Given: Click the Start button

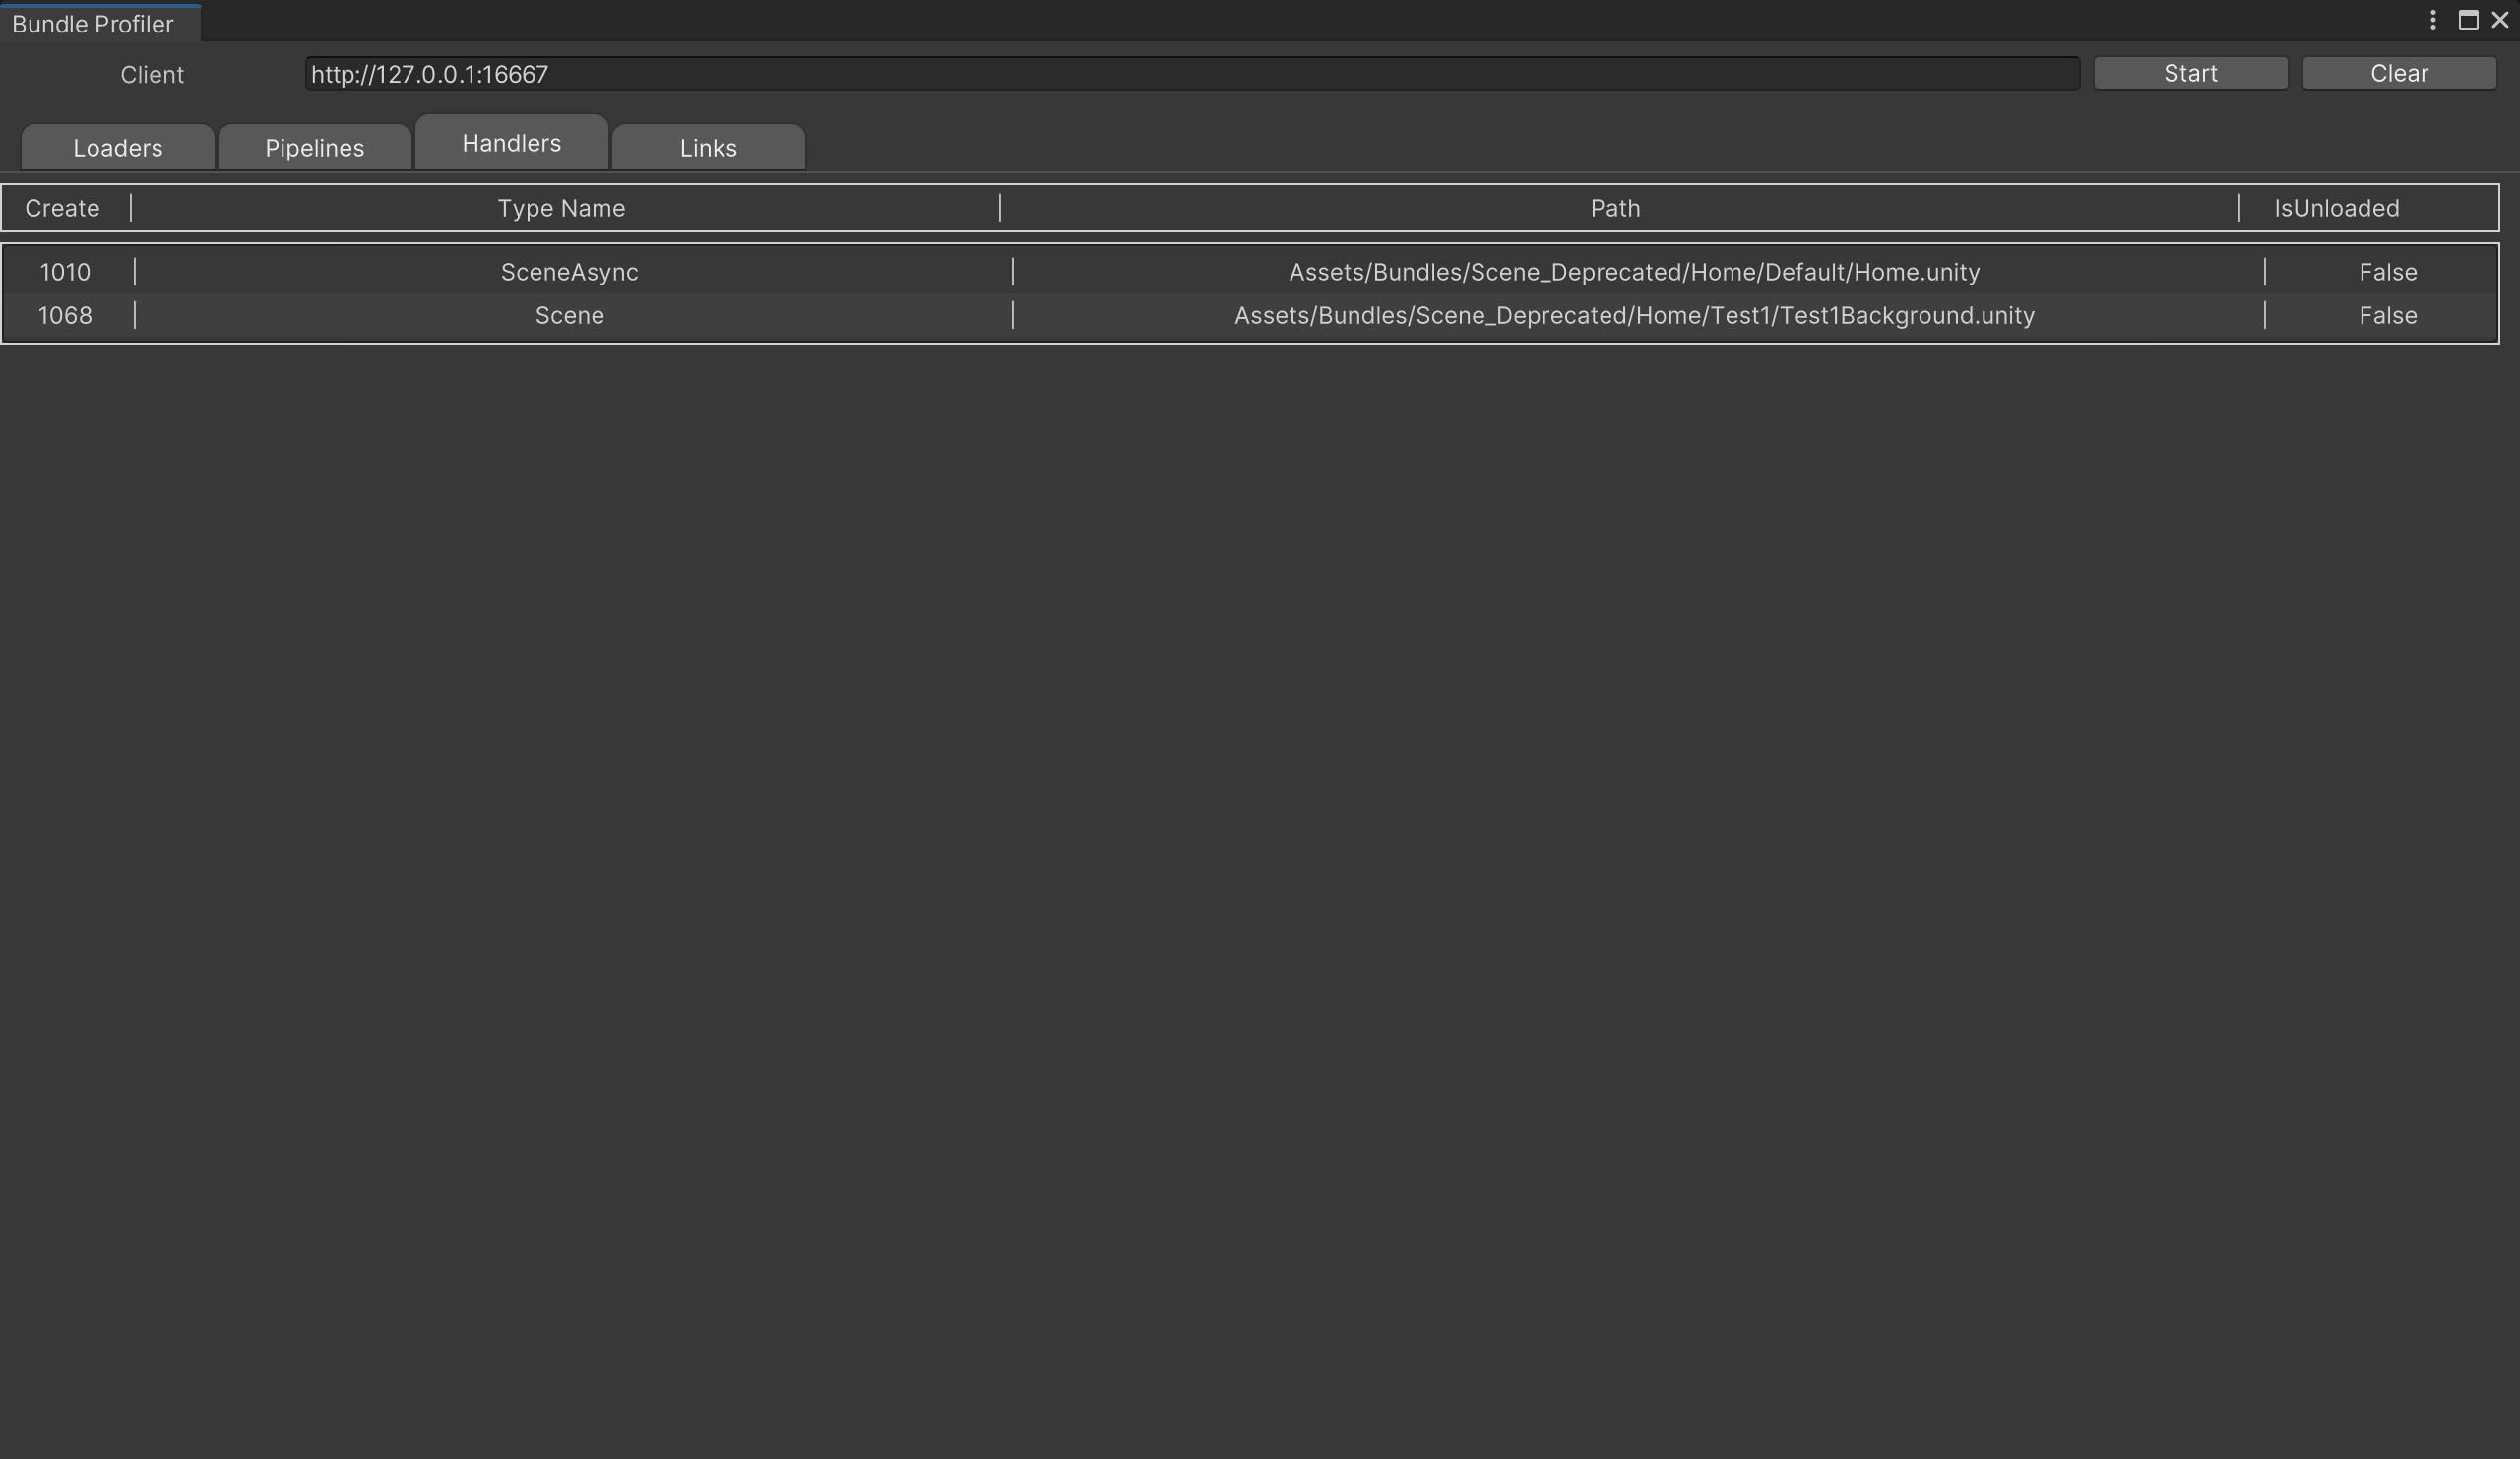Looking at the screenshot, I should pos(2190,73).
